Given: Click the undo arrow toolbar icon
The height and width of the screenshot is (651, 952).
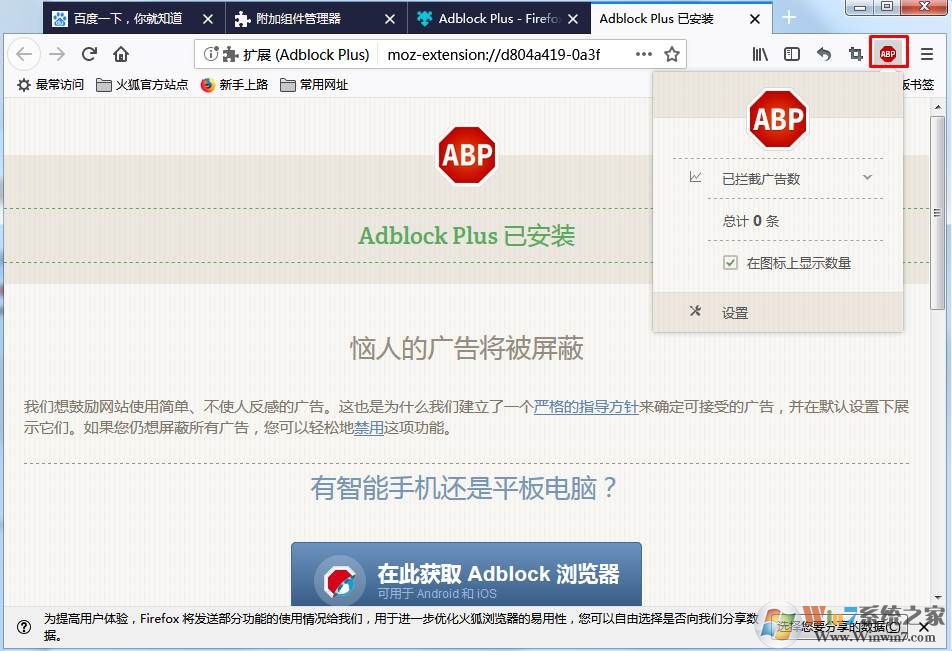Looking at the screenshot, I should pos(824,54).
